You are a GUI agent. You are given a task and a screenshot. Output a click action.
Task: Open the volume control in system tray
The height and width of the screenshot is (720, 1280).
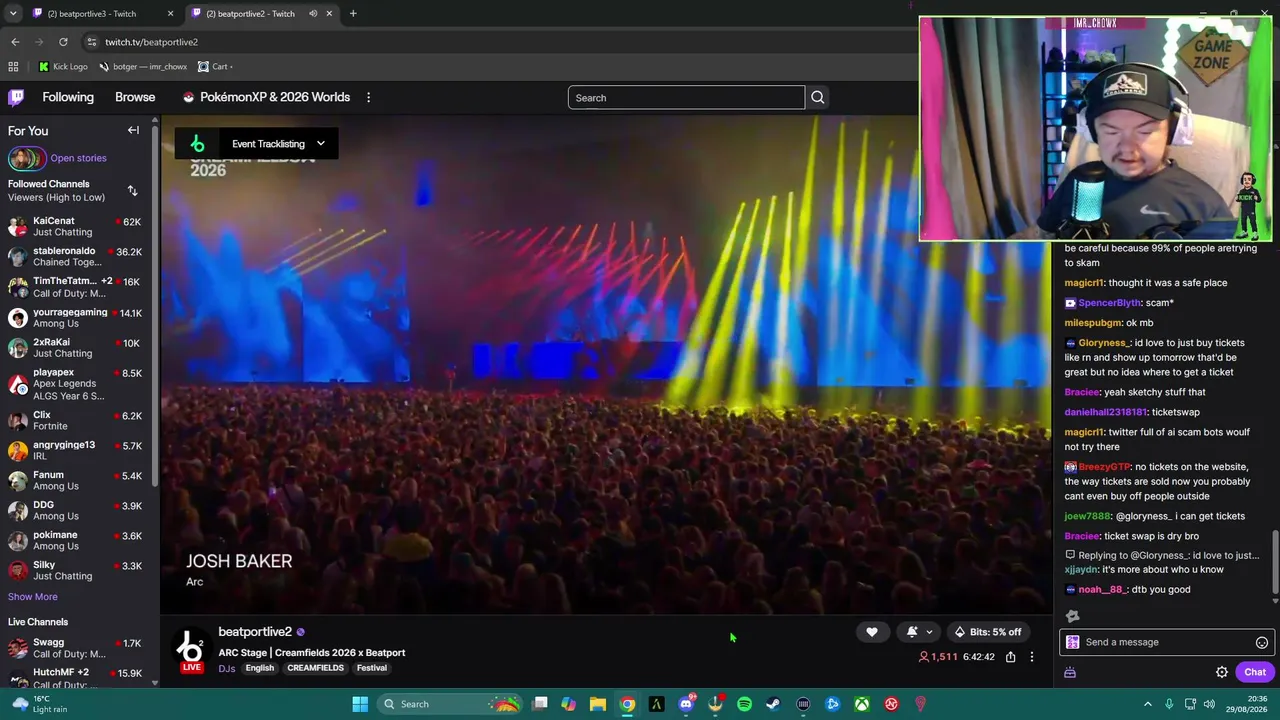tap(1209, 704)
